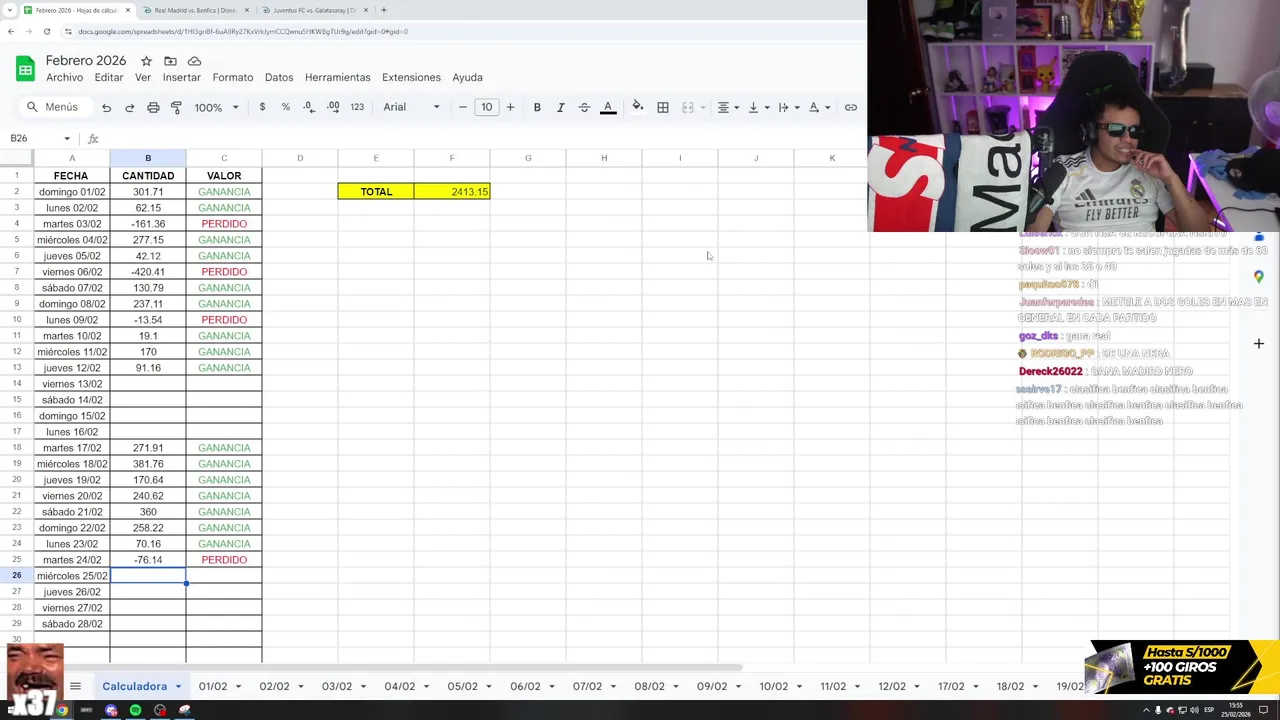1280x720 pixels.
Task: Select column B header
Action: 148,158
